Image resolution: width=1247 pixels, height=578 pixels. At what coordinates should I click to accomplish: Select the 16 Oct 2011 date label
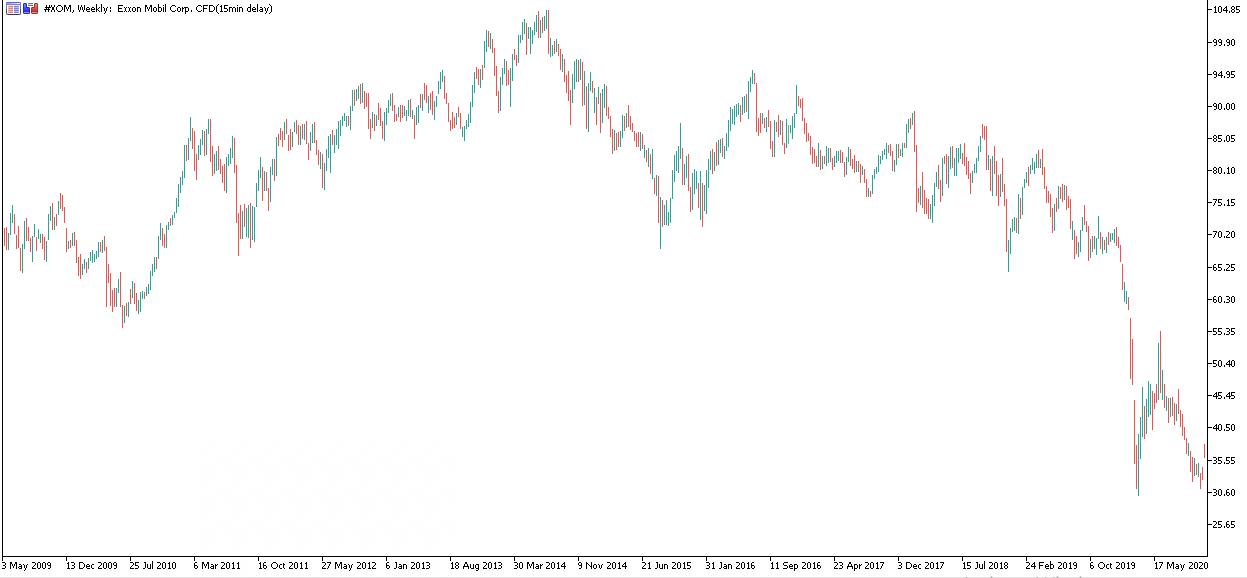click(x=282, y=565)
